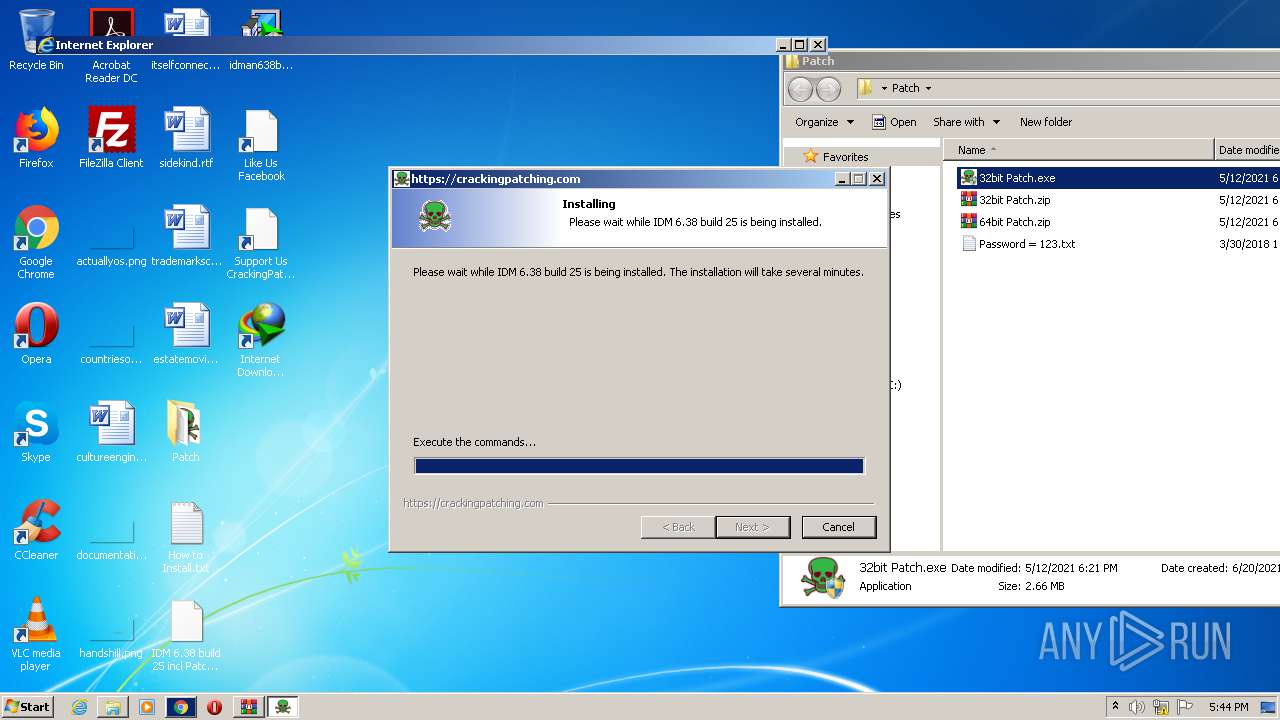The image size is (1280, 720).
Task: Click Opera icon in taskbar
Action: 215,707
